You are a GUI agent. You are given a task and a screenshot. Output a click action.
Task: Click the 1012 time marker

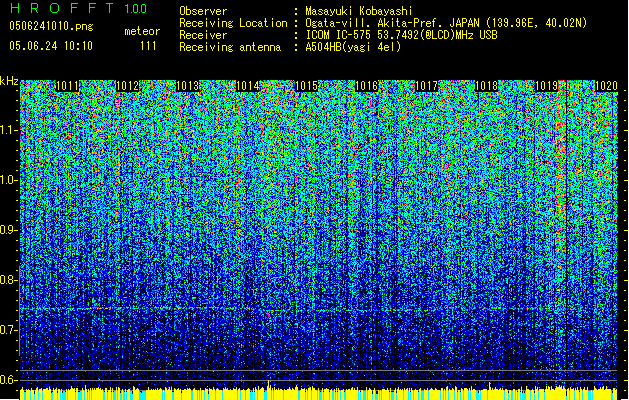128,86
